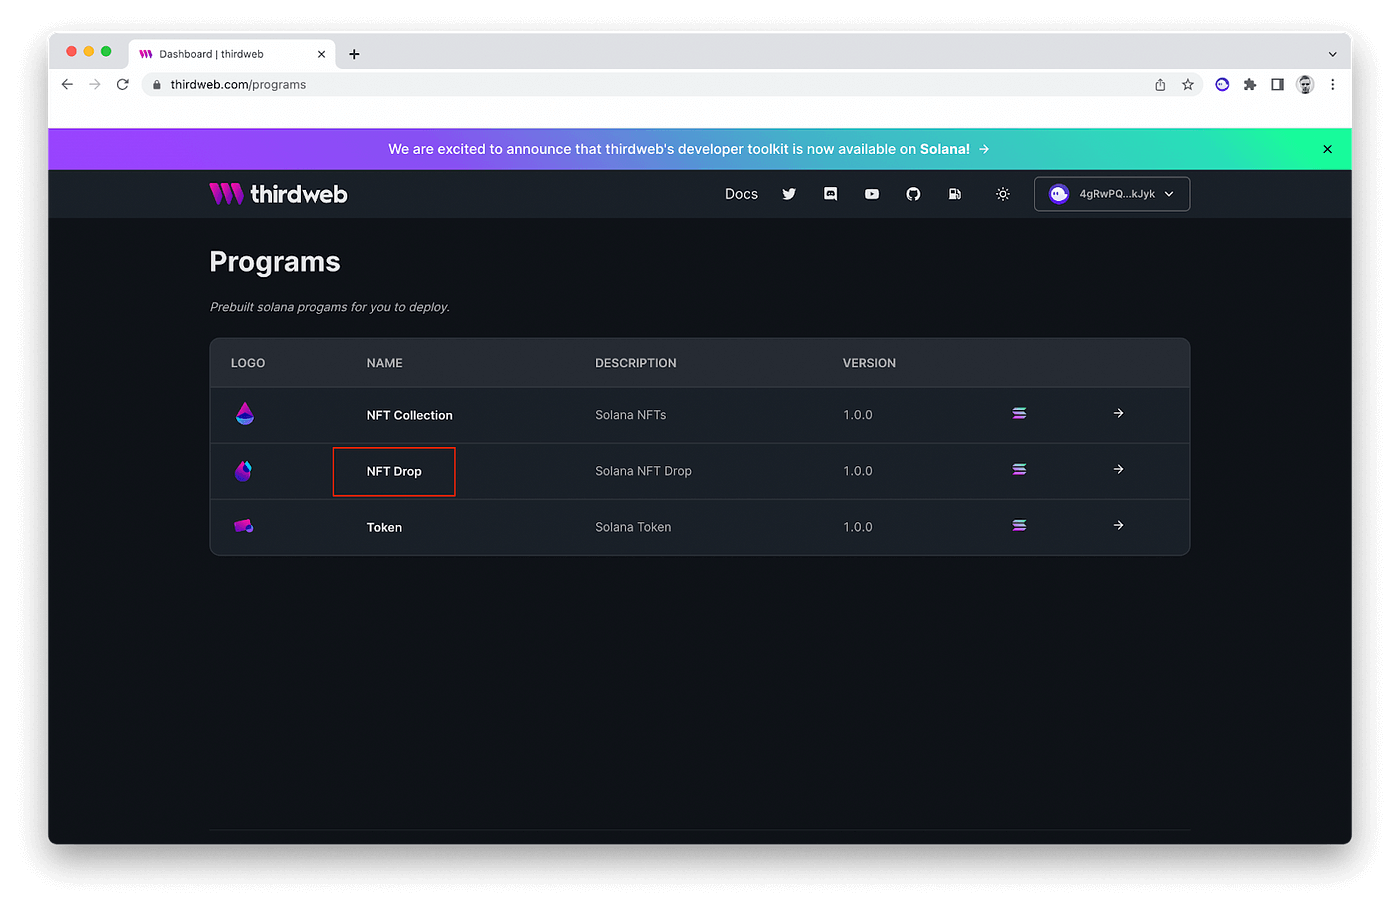The width and height of the screenshot is (1400, 908).
Task: Click the VERSION column header
Action: pyautogui.click(x=869, y=363)
